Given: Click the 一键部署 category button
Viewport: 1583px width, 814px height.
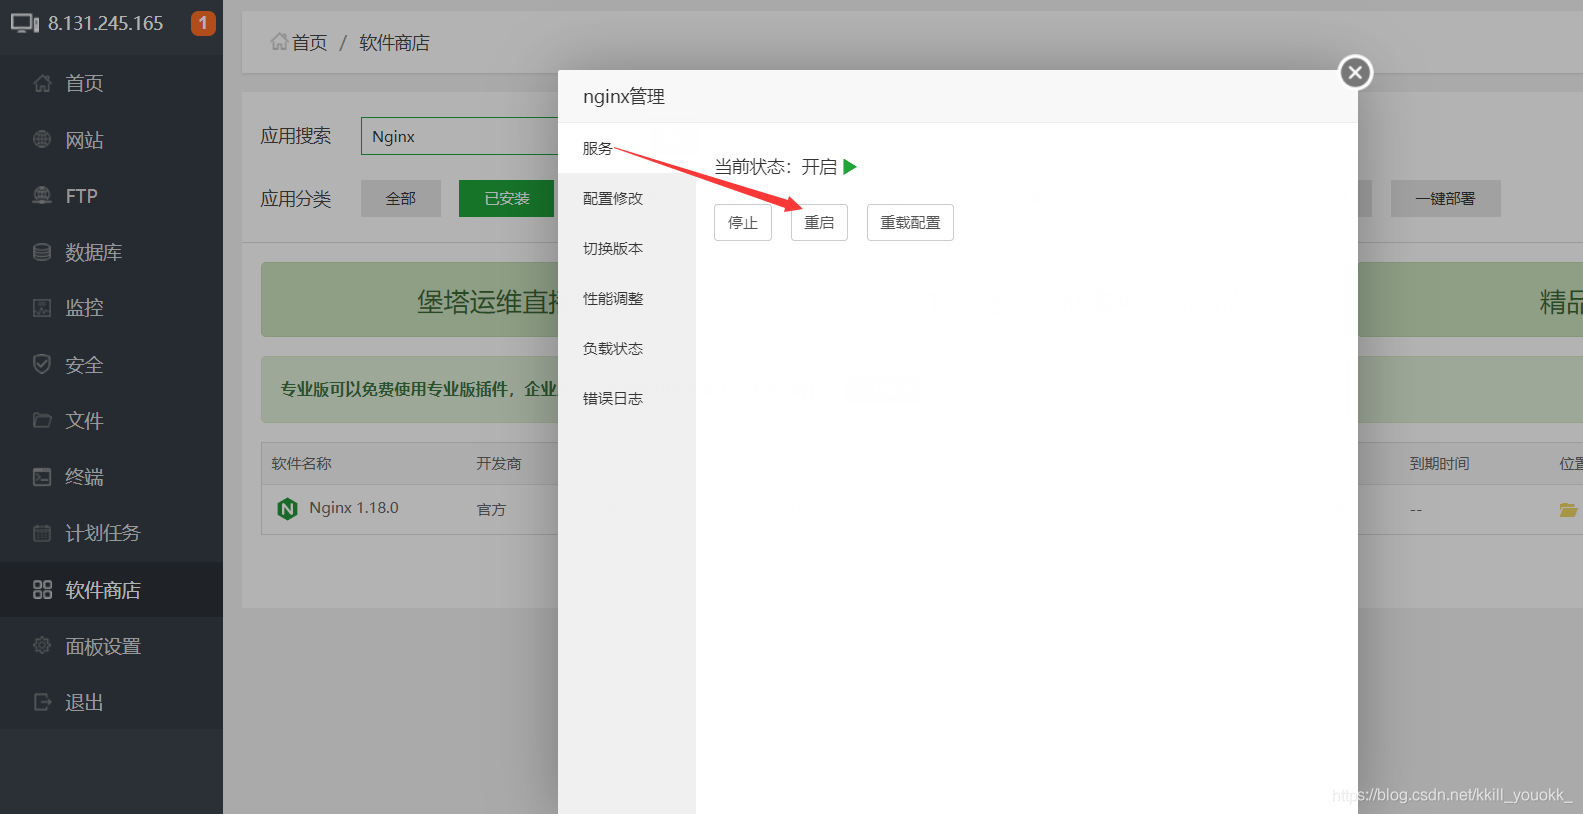Looking at the screenshot, I should (1445, 198).
